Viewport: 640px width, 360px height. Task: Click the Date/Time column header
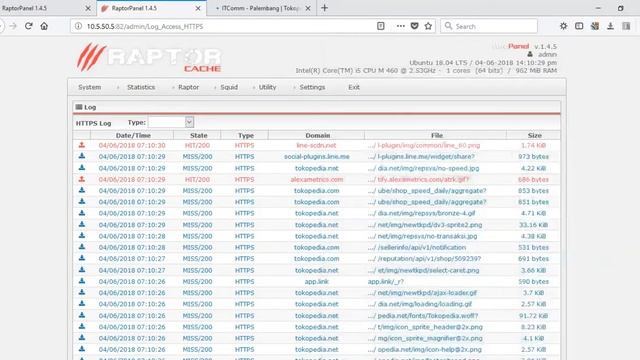click(x=133, y=135)
